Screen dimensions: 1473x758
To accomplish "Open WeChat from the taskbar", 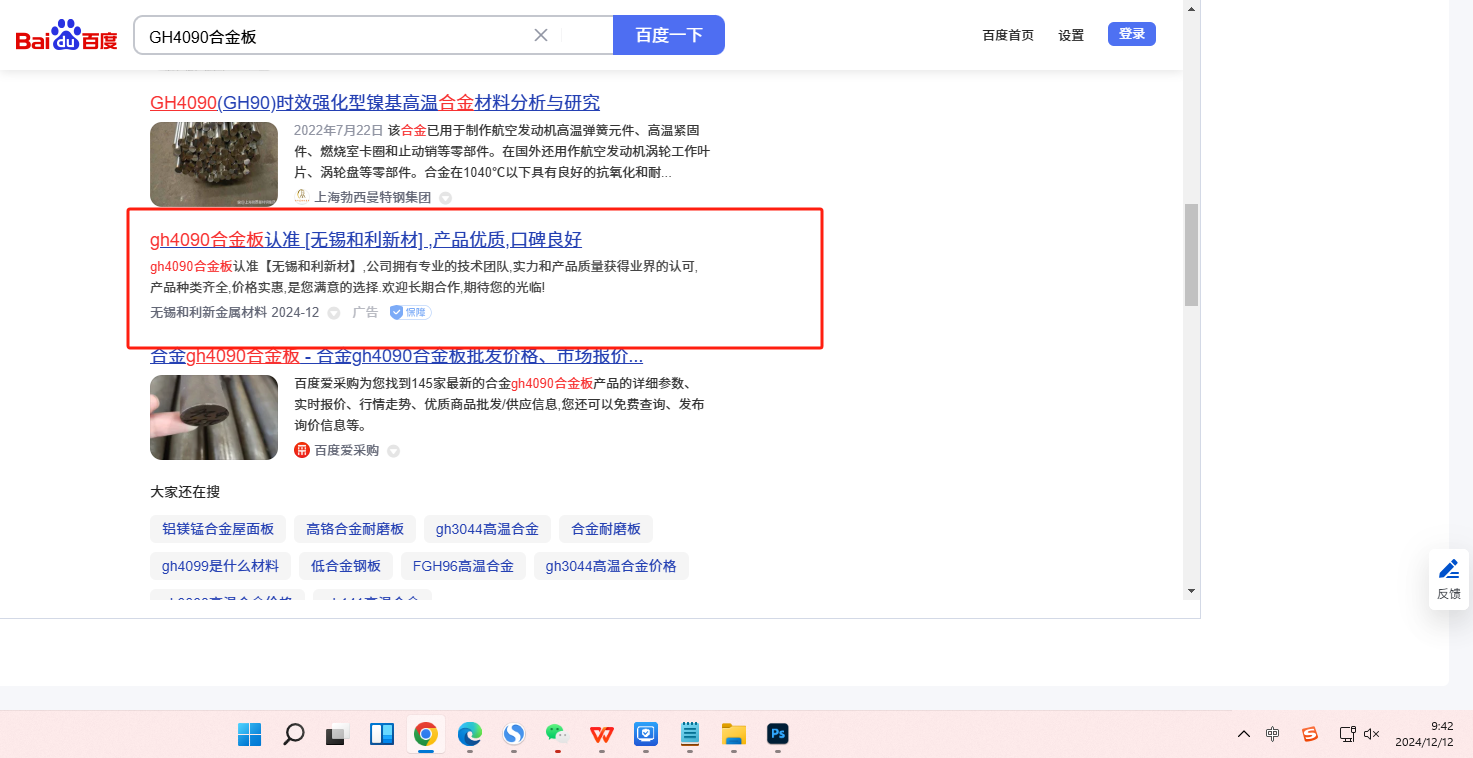I will 557,735.
